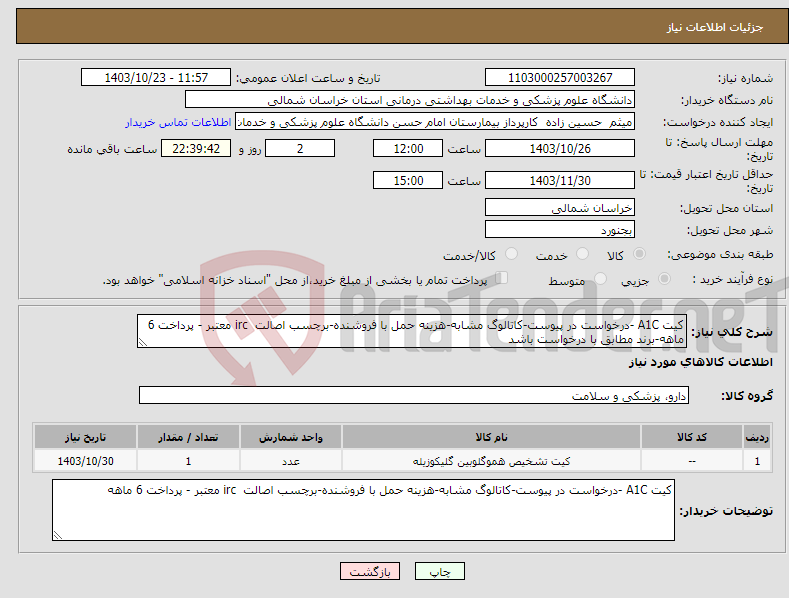Click the announcement date field 1403/10/23 - 11:57
The image size is (789, 598).
point(155,78)
